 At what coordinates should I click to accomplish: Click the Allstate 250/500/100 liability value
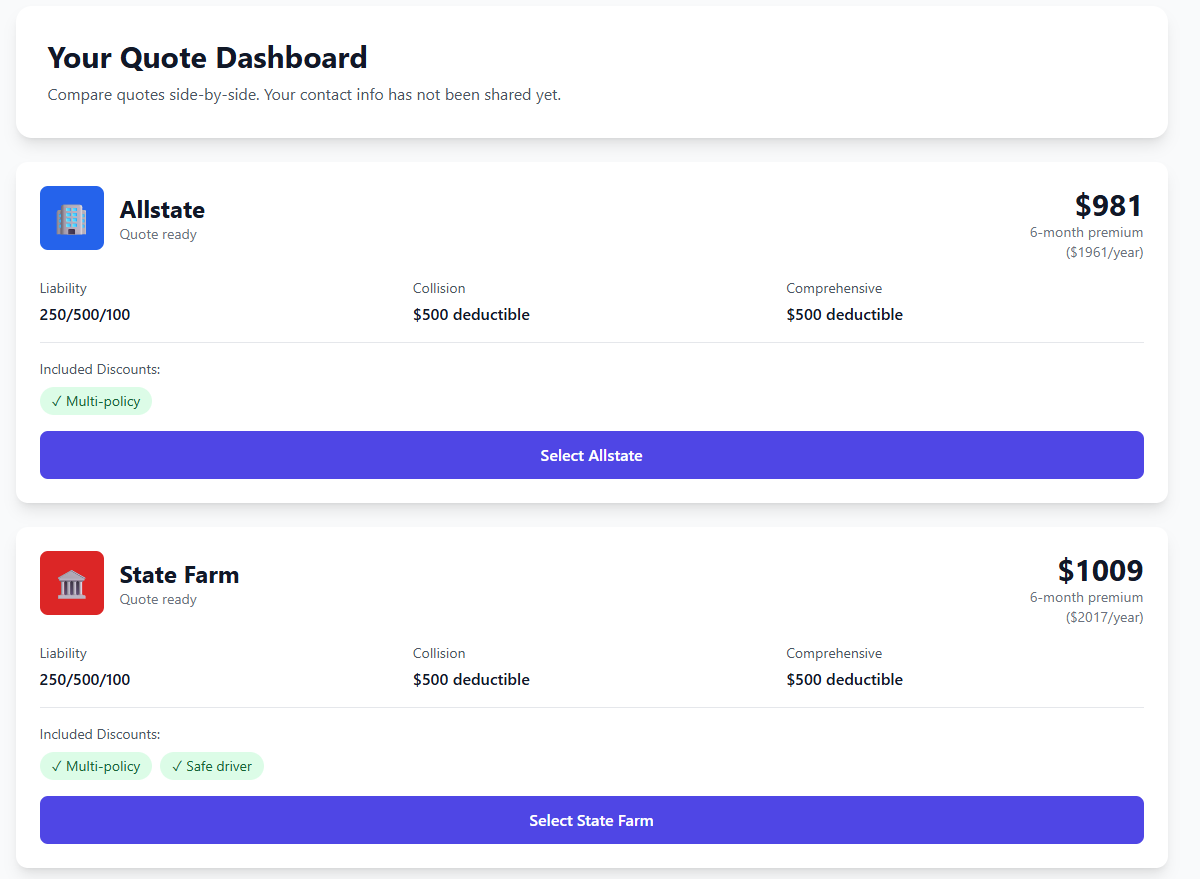coord(85,315)
